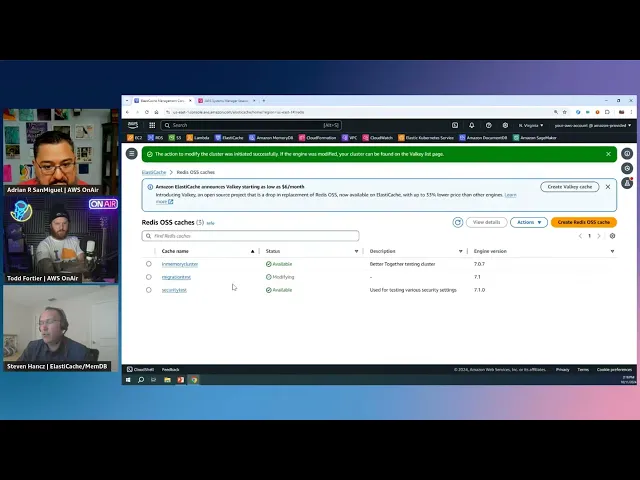
Task: Open the N. Virginia region selector
Action: coord(531,125)
